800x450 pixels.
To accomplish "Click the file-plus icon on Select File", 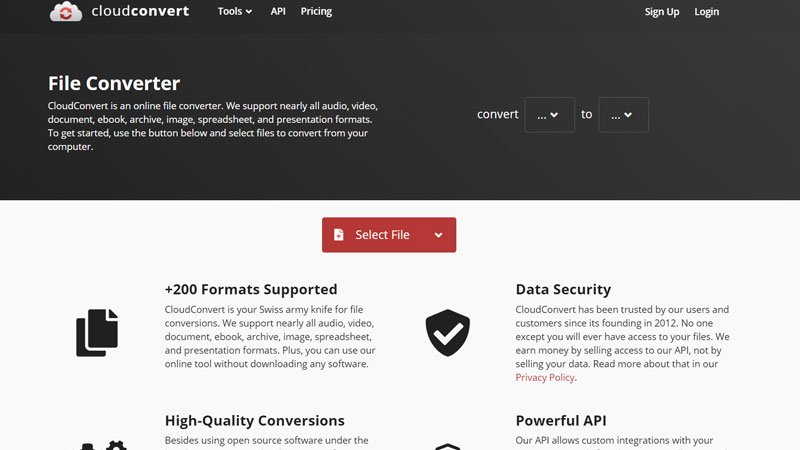I will pyautogui.click(x=338, y=235).
